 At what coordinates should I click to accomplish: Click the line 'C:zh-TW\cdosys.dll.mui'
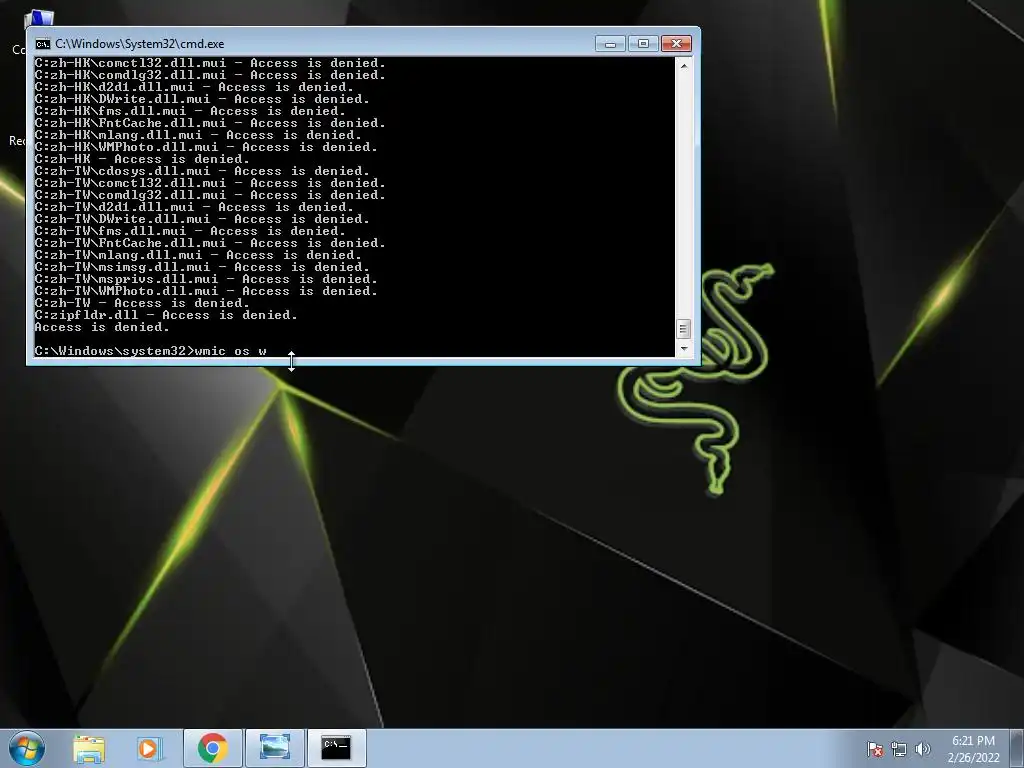[x=202, y=171]
